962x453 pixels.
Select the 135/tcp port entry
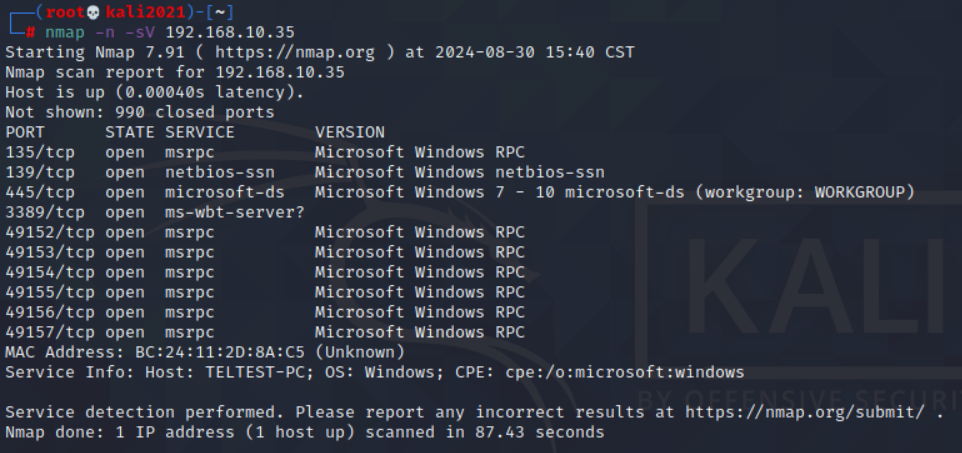[x=40, y=152]
